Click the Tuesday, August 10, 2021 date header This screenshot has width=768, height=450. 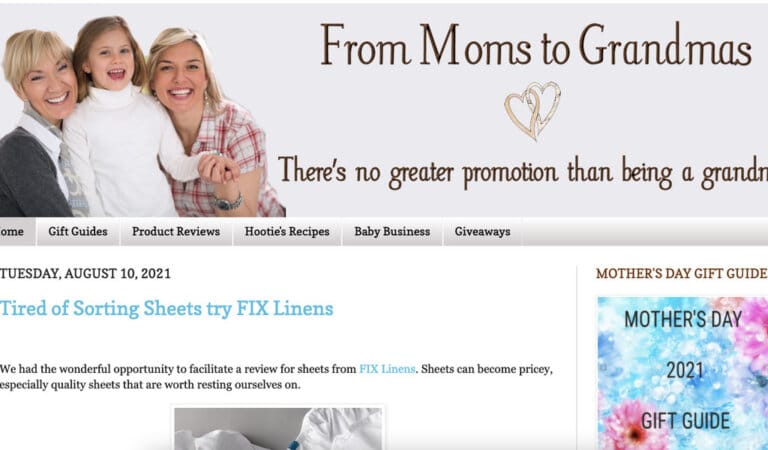(85, 273)
